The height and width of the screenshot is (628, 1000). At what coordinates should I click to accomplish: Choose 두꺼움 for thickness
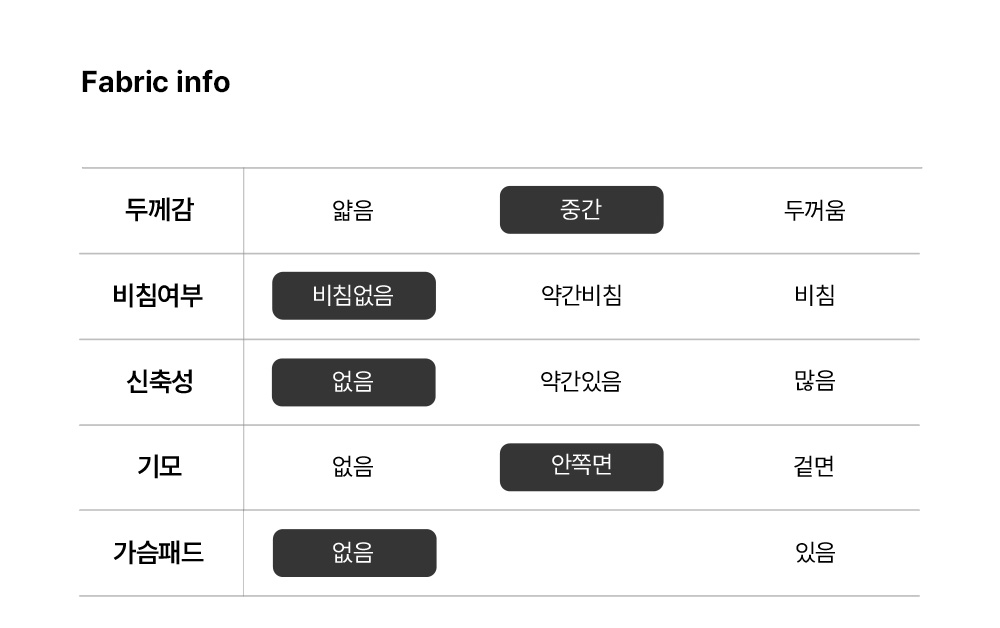(x=814, y=210)
